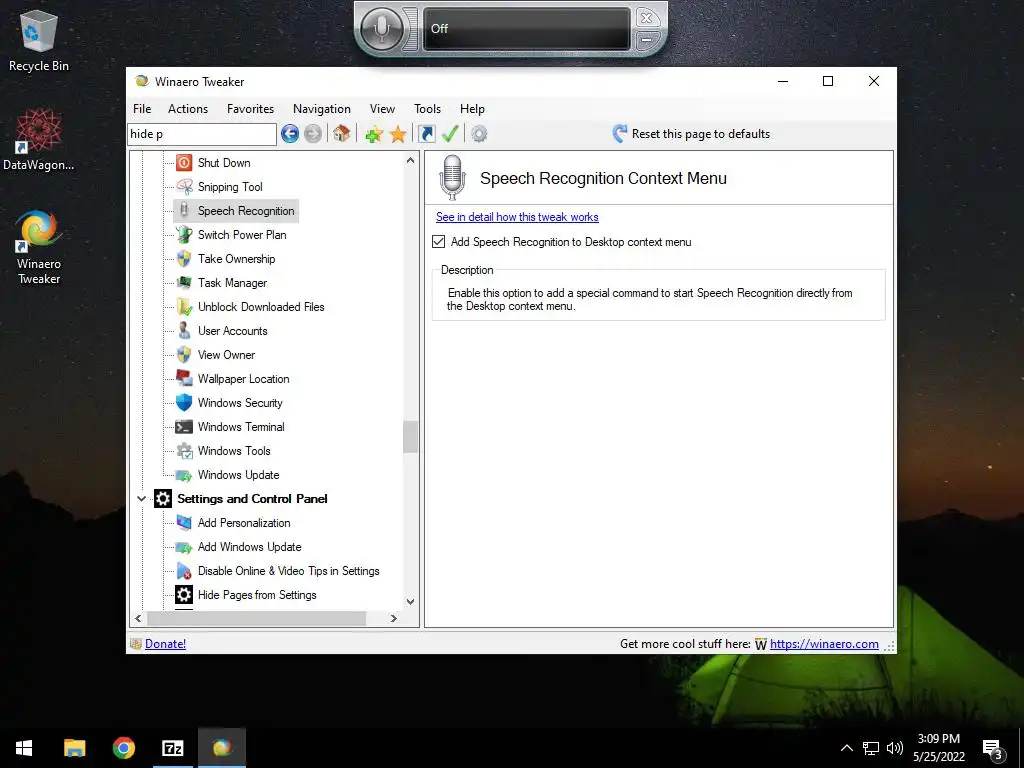Click the Donate! link
The width and height of the screenshot is (1024, 768).
click(165, 644)
